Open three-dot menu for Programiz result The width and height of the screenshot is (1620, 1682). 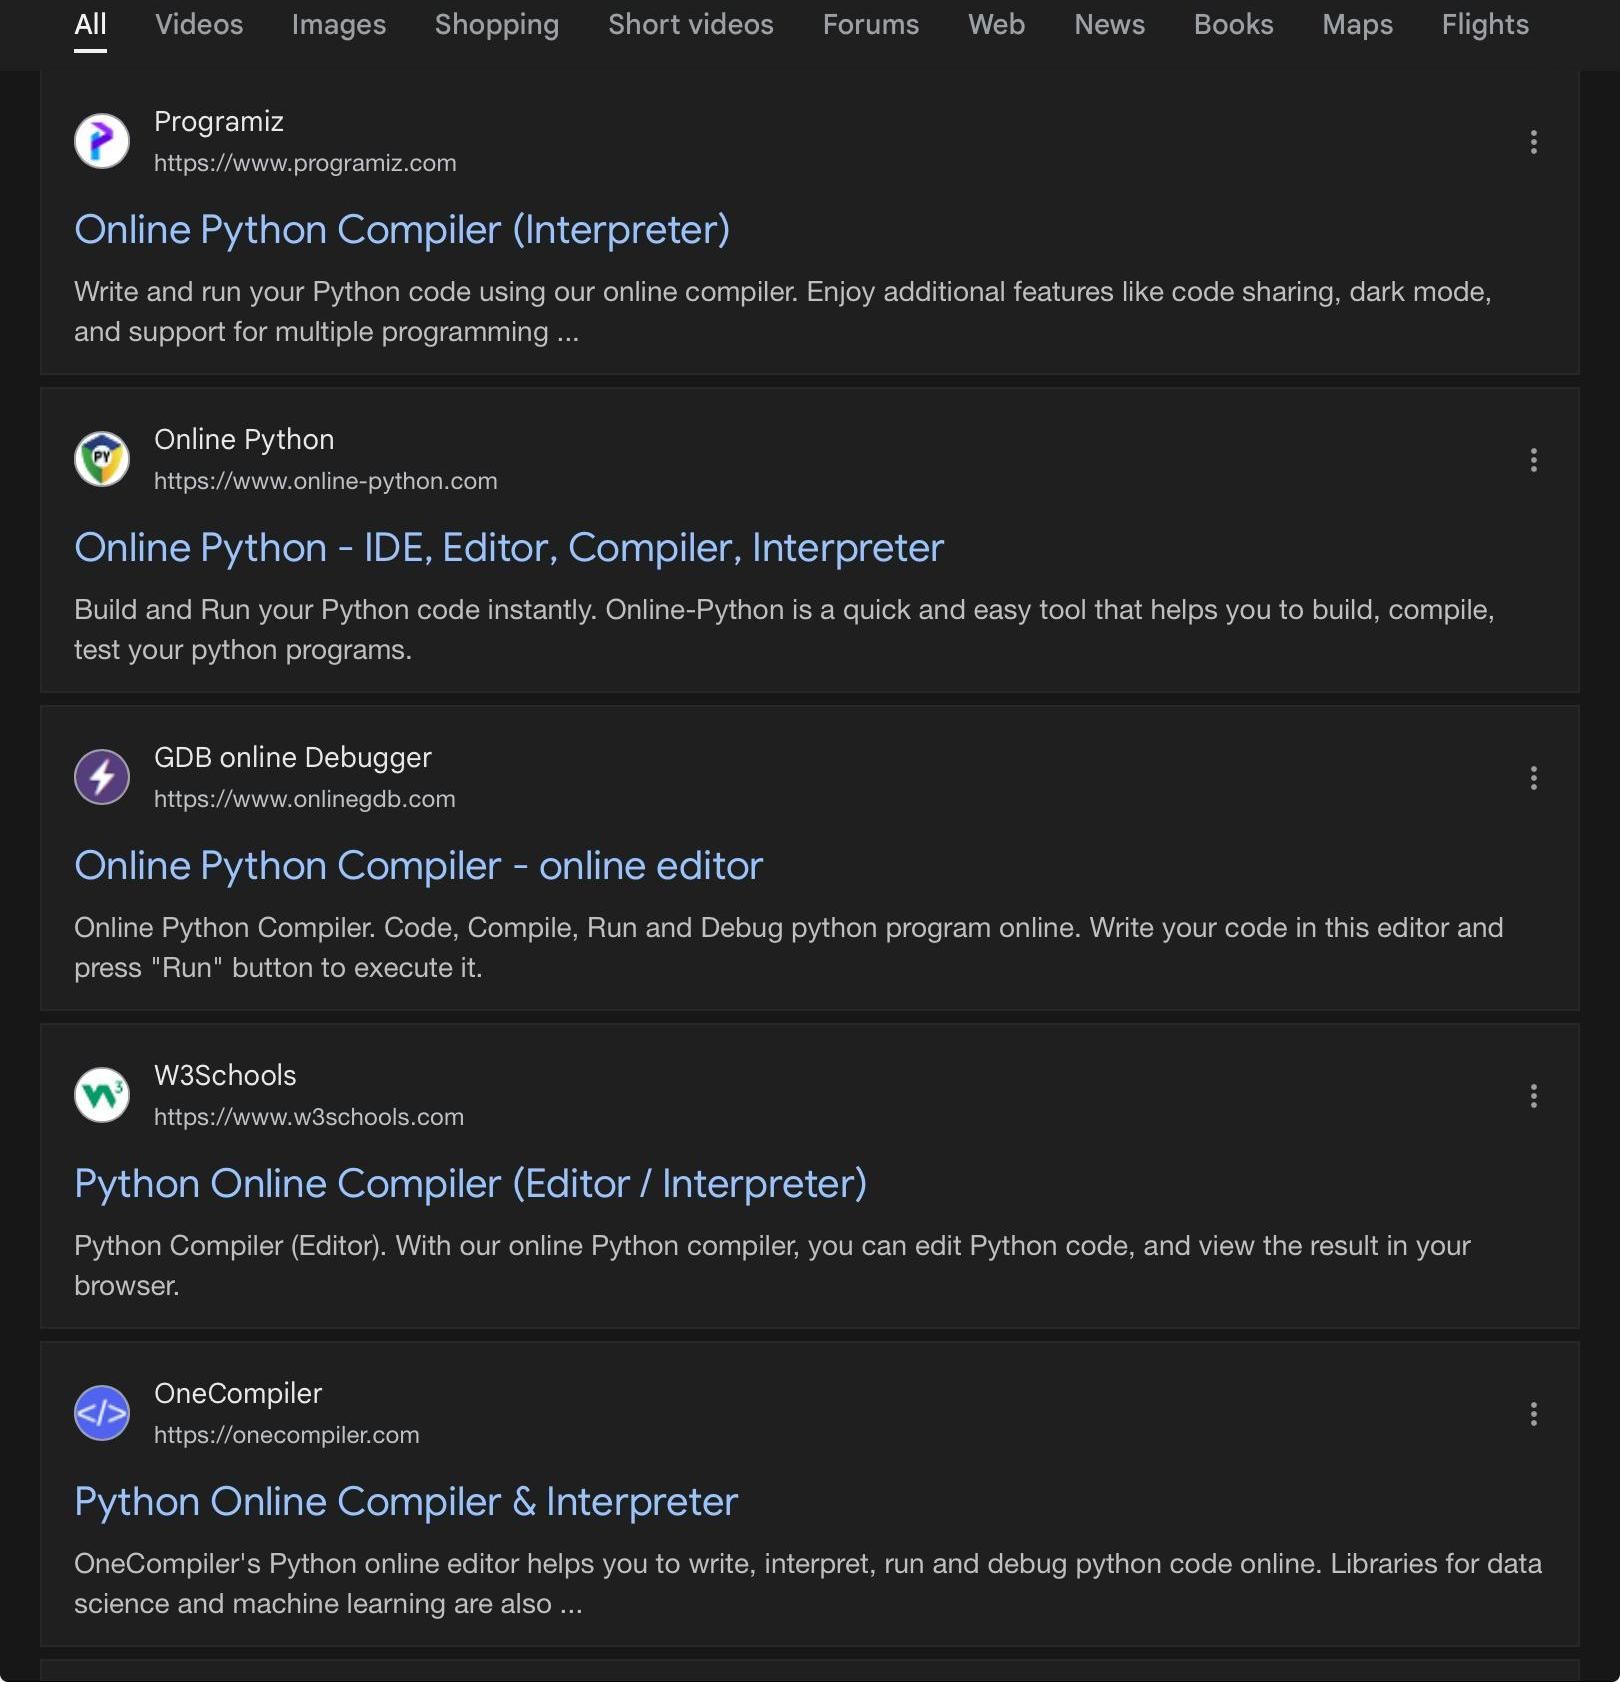point(1533,142)
